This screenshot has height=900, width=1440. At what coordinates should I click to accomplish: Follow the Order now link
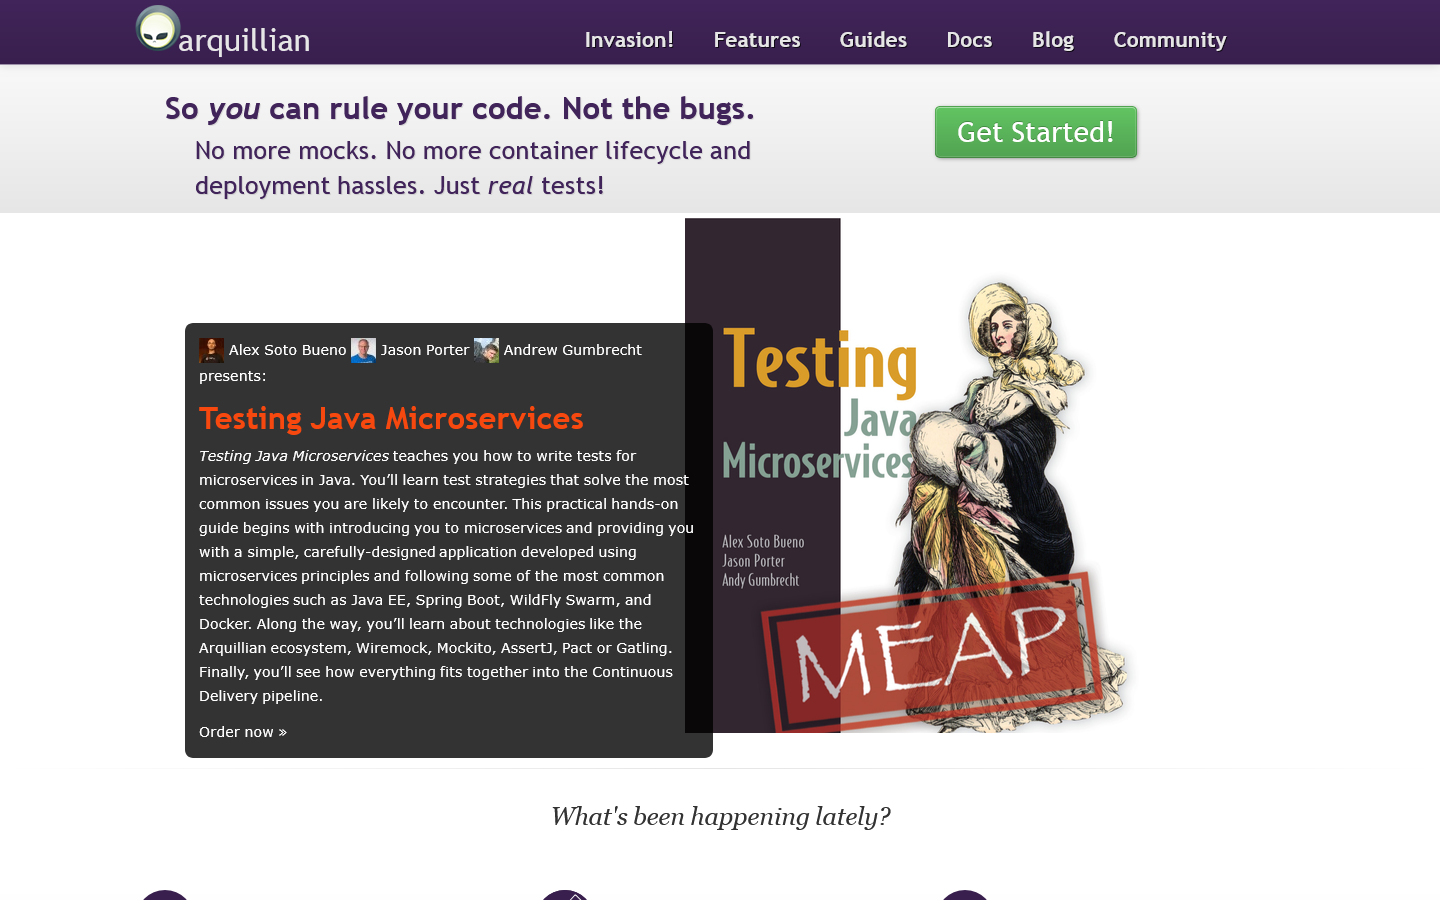(243, 732)
